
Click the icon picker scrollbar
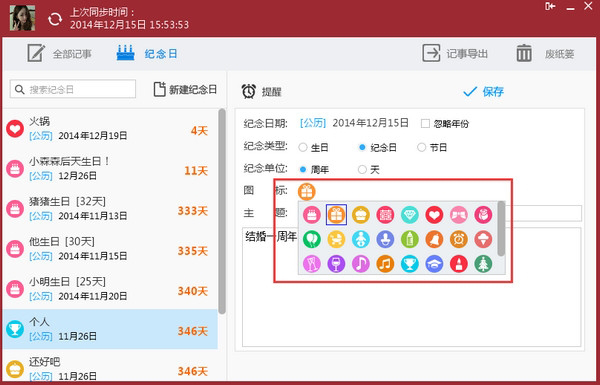pos(501,228)
